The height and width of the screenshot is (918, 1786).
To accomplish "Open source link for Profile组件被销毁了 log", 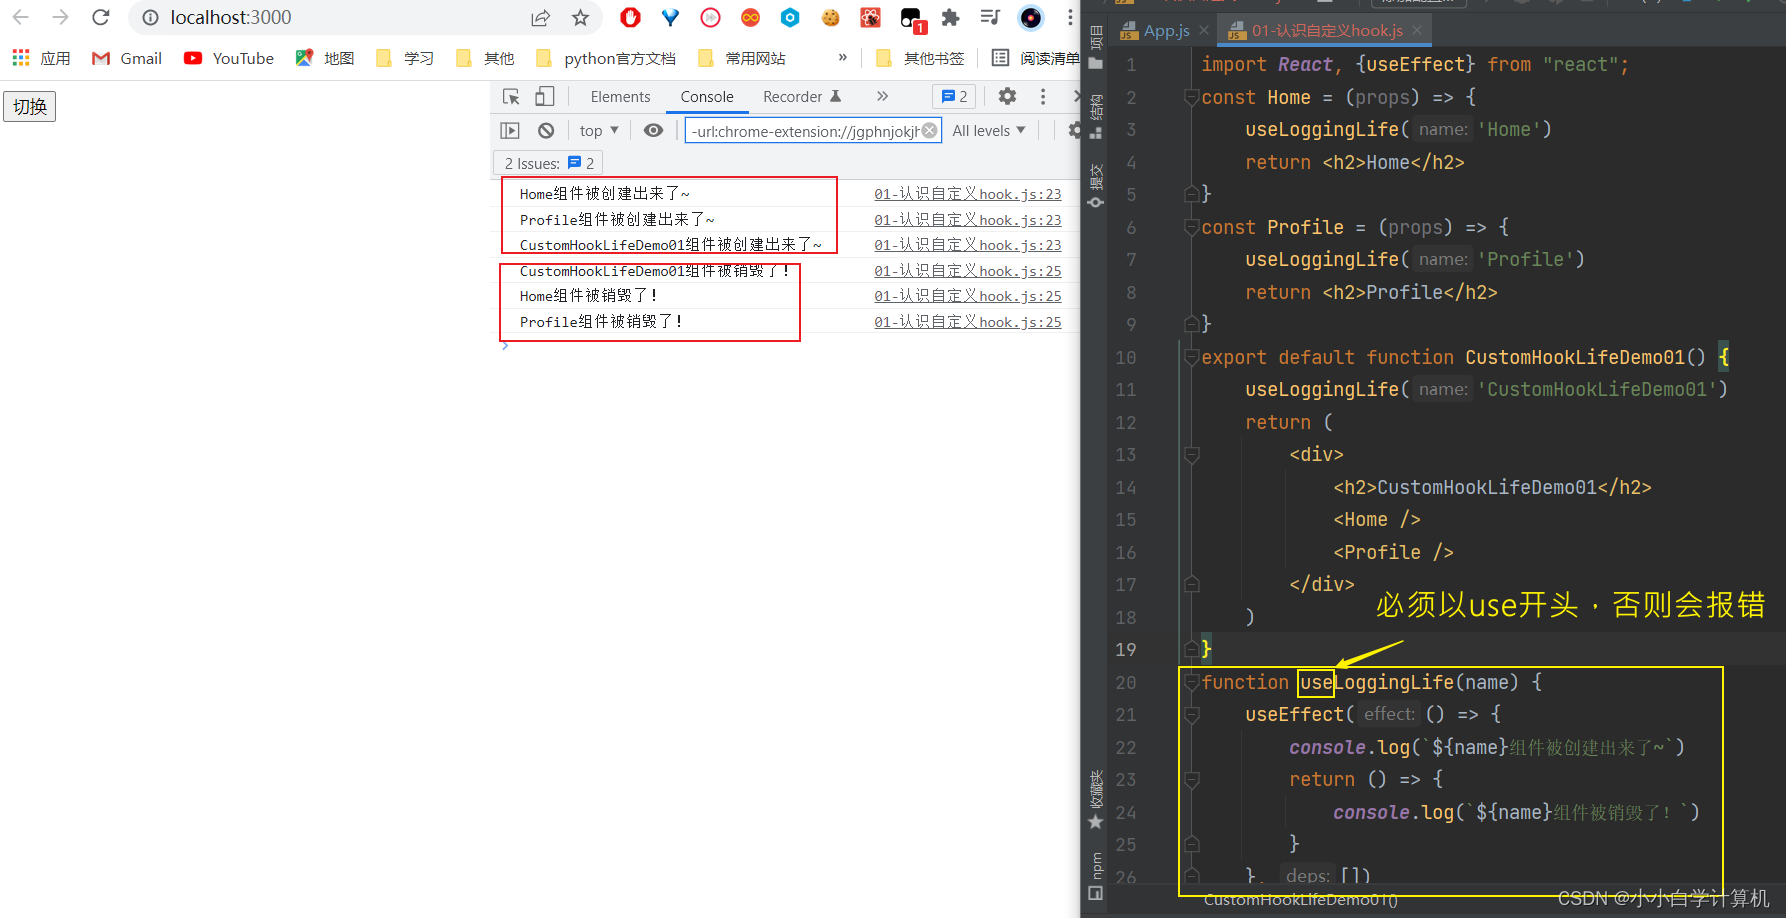I will click(968, 322).
